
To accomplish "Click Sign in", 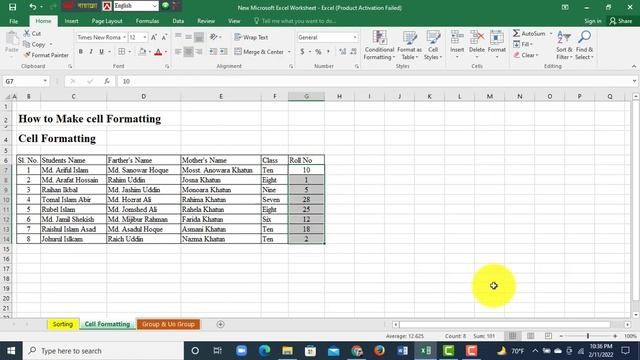I will (x=593, y=21).
